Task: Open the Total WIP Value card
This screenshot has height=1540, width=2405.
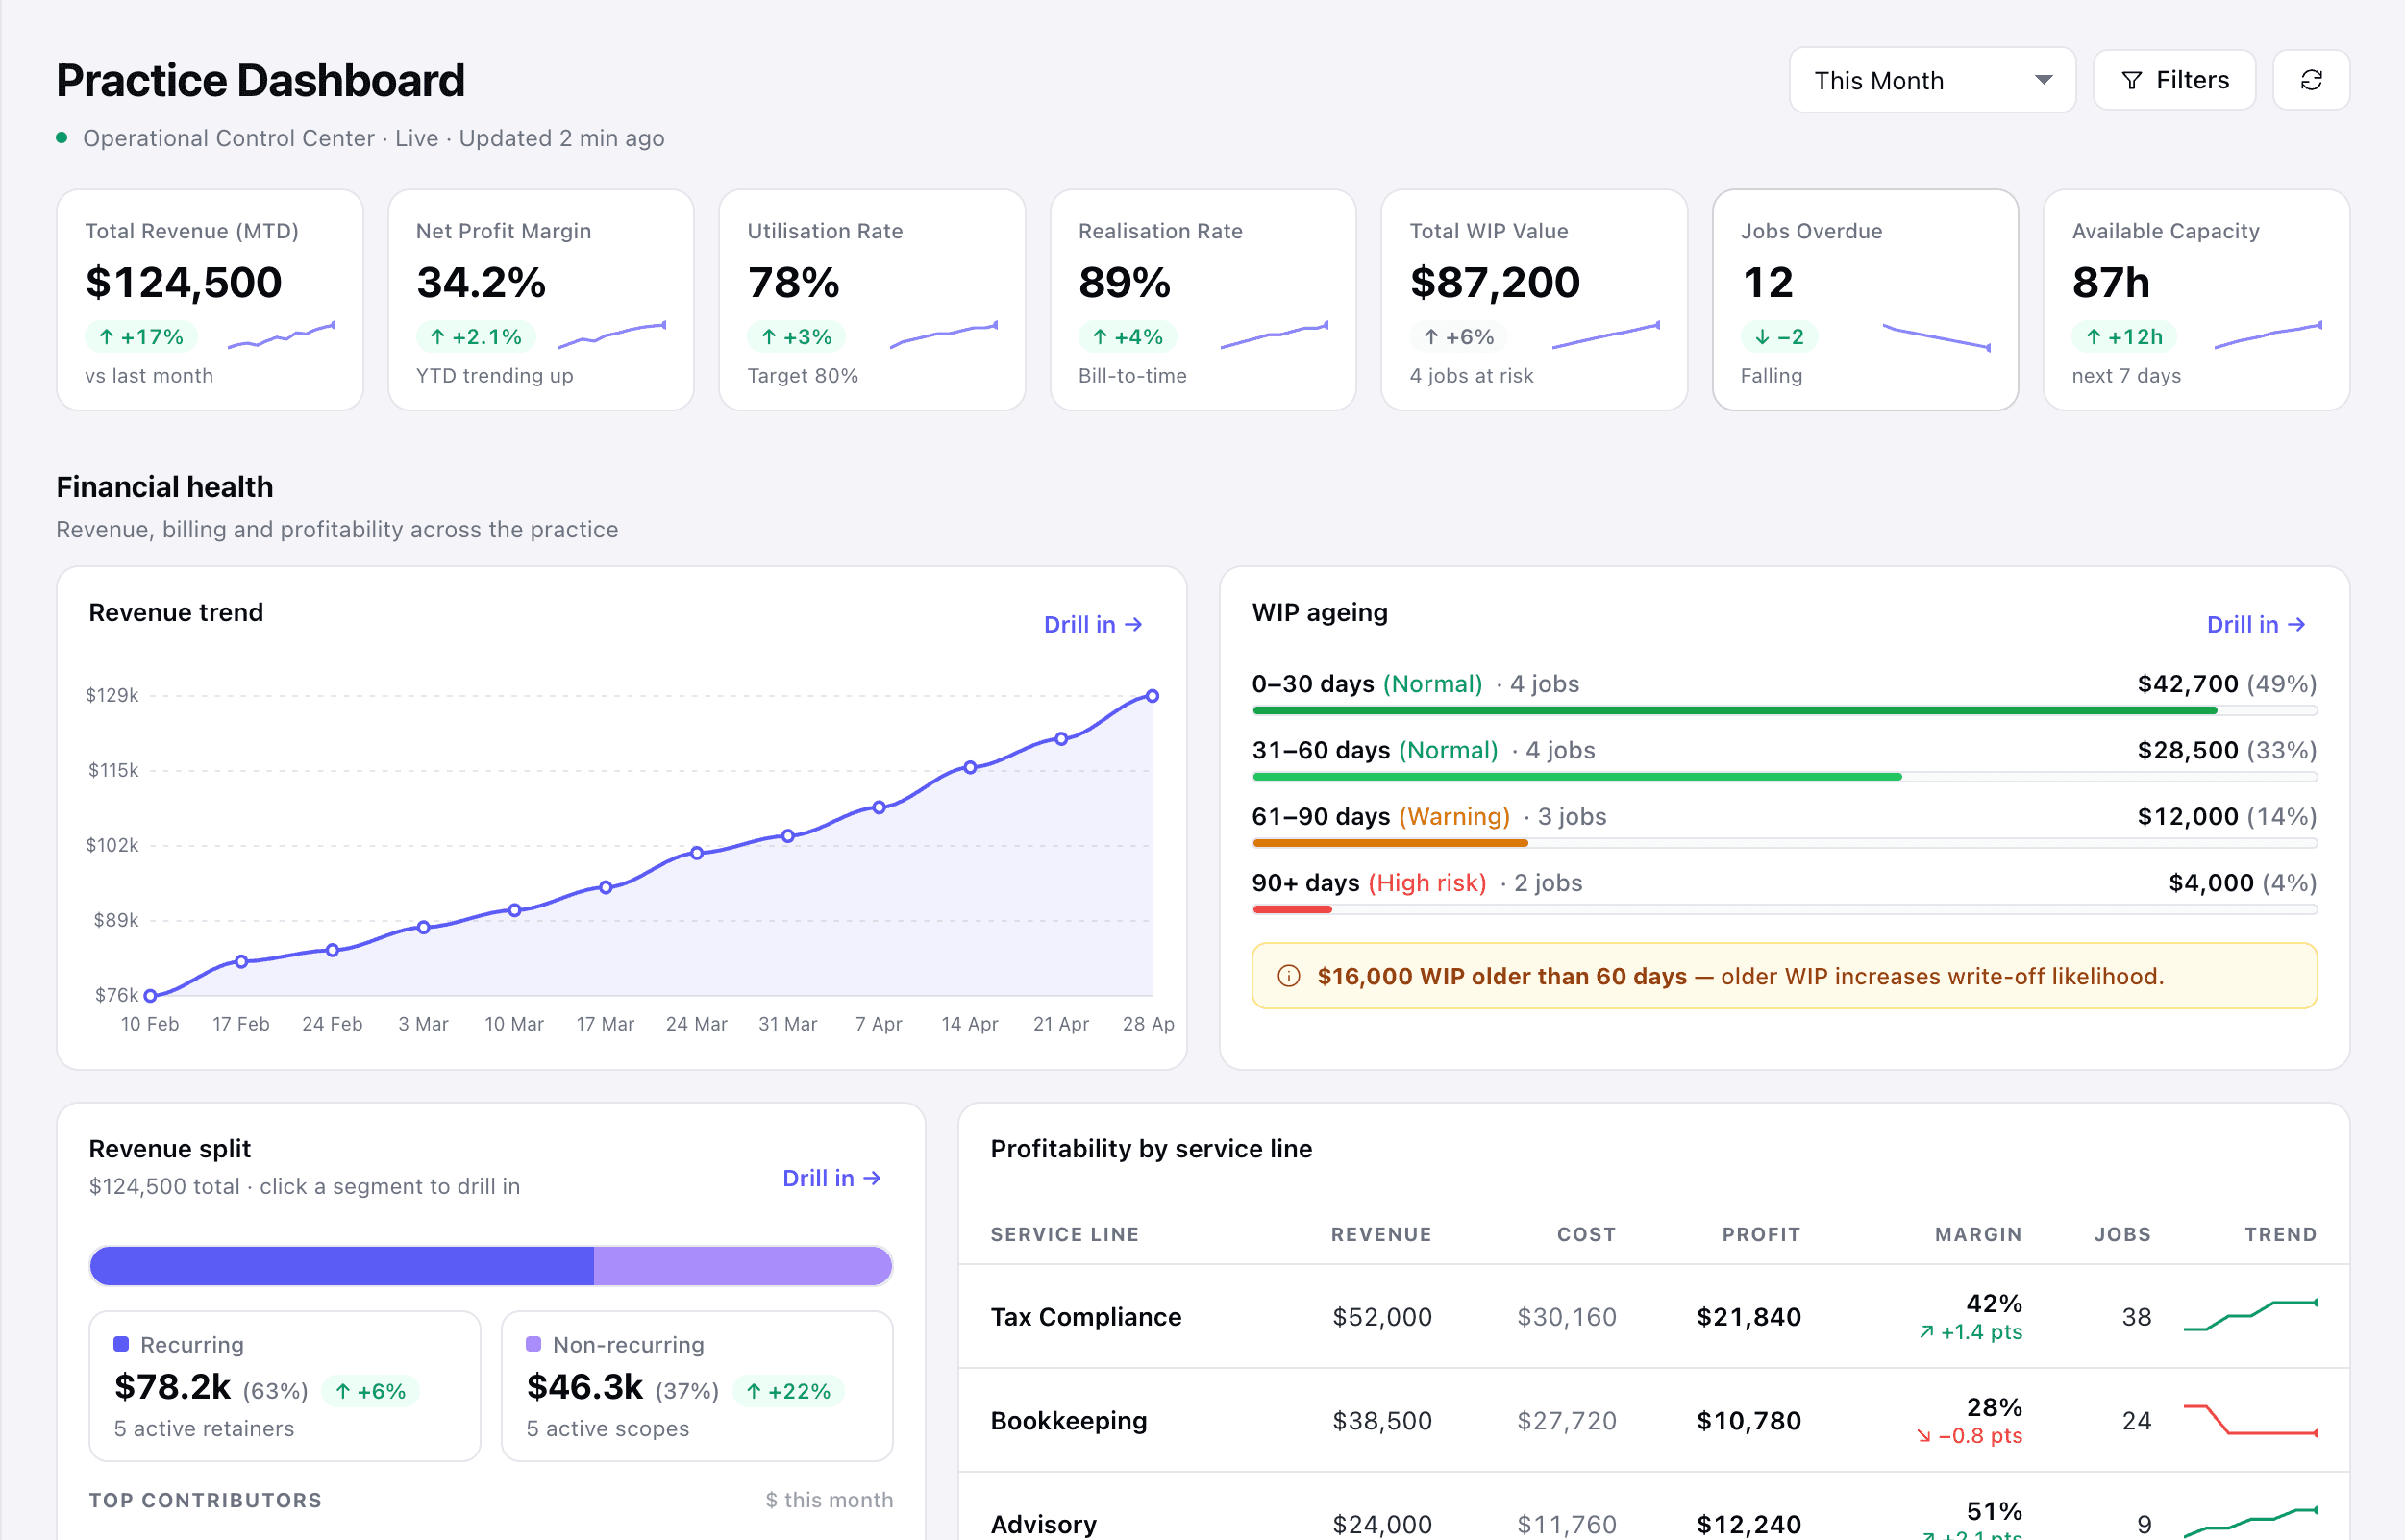Action: [1534, 300]
